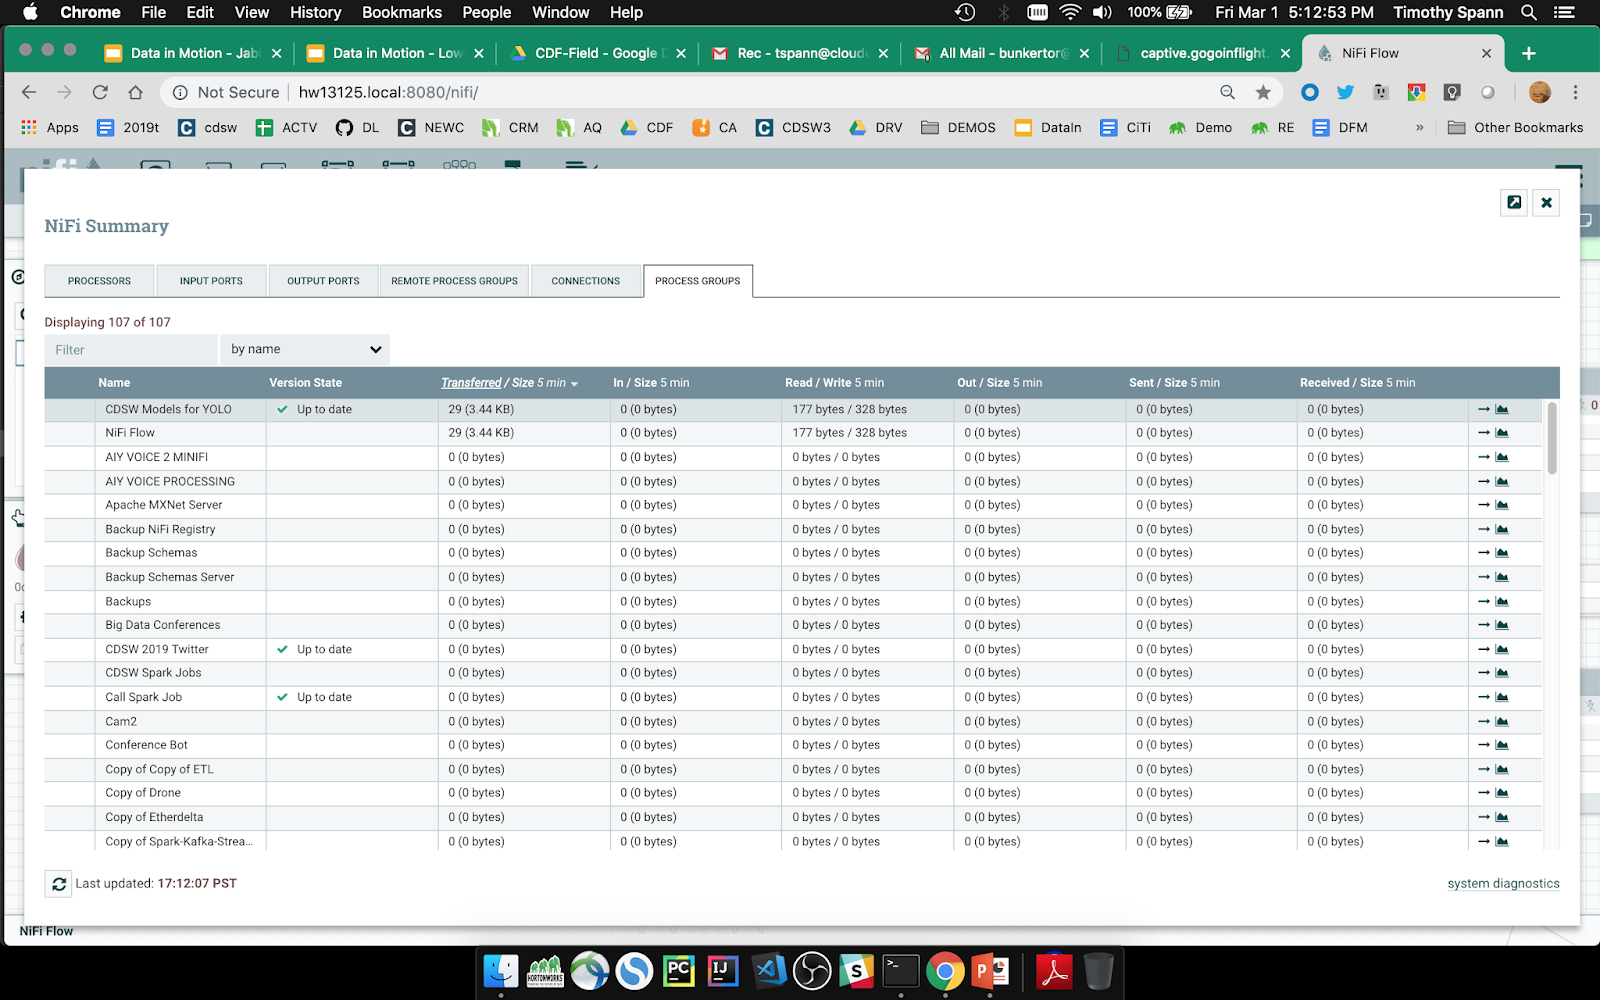
Task: Switch to the Processors tab
Action: pyautogui.click(x=100, y=281)
